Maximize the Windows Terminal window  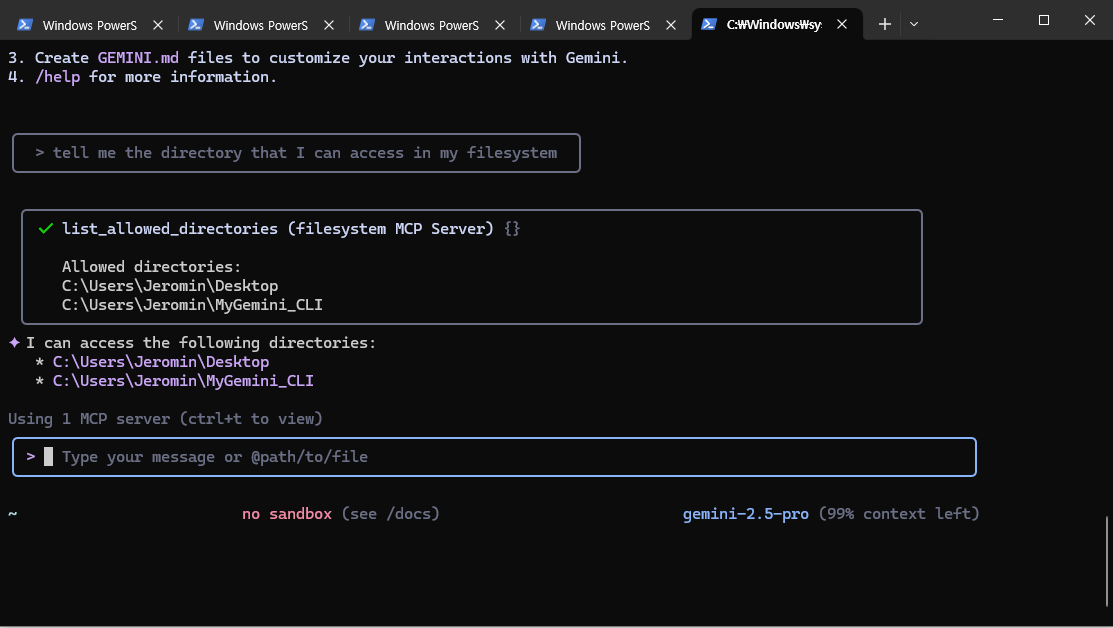[x=1043, y=20]
